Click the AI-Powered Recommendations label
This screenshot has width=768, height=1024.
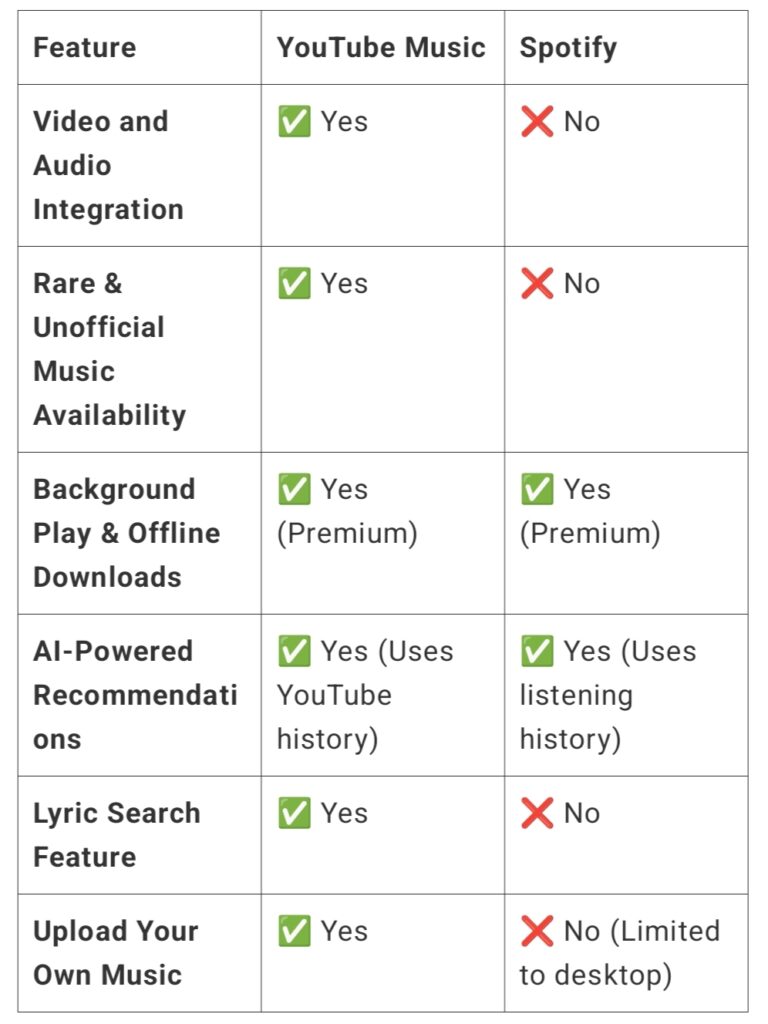(135, 696)
